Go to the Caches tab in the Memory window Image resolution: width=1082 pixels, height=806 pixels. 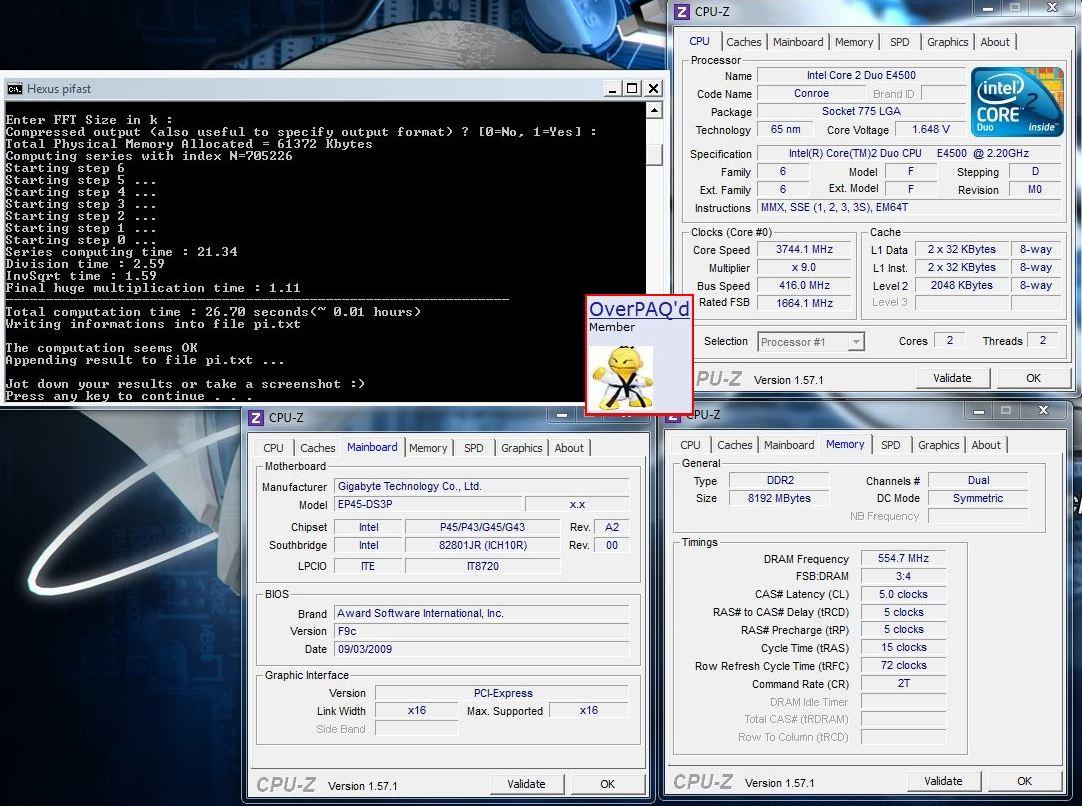pos(734,445)
